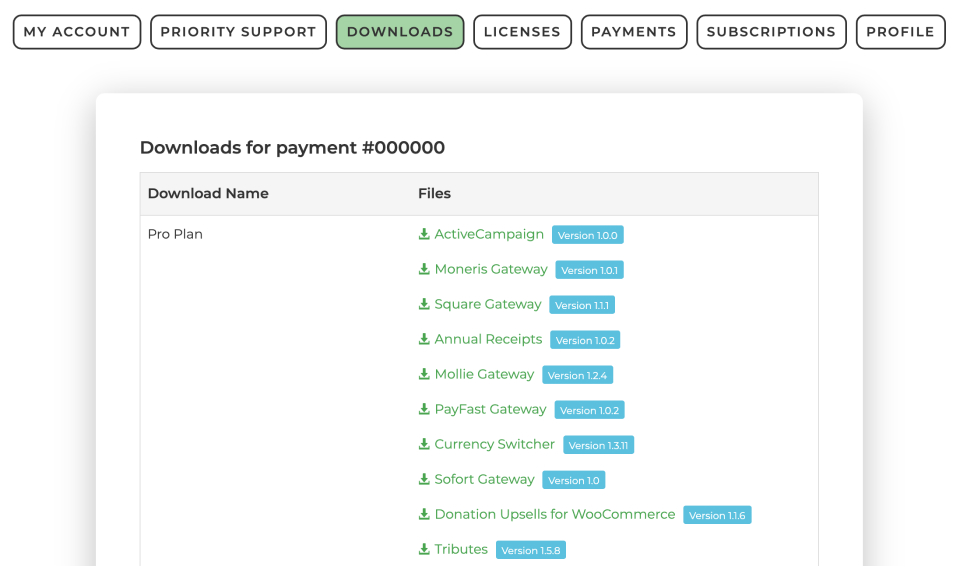Open the Profile tab

901,32
